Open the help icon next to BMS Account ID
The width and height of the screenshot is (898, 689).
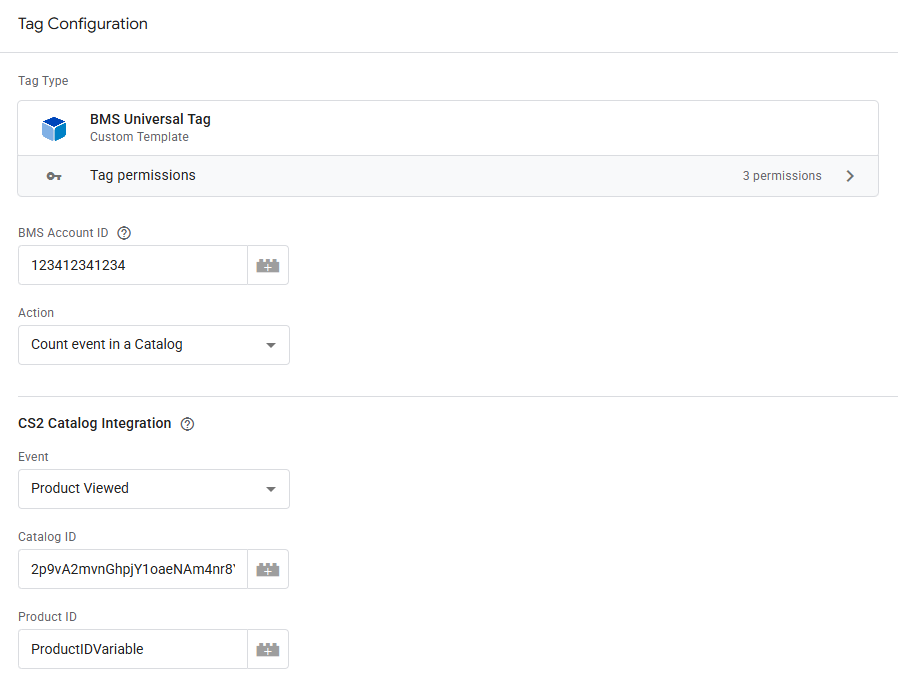pyautogui.click(x=124, y=233)
